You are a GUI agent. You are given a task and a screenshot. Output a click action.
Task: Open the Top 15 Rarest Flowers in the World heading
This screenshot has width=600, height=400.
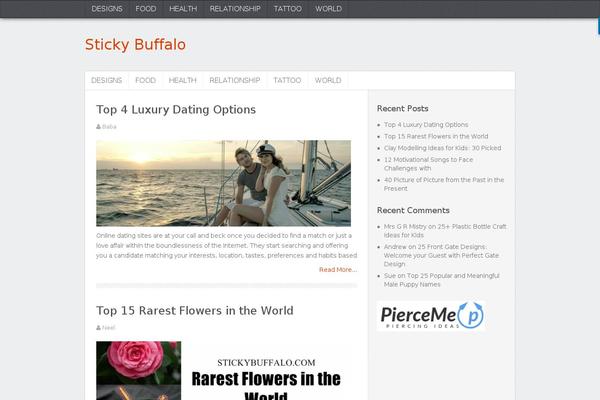pyautogui.click(x=195, y=310)
